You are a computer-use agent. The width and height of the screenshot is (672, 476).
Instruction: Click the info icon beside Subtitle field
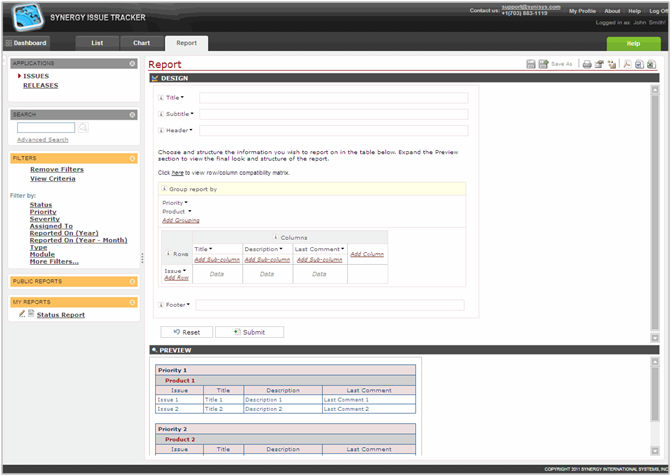coord(161,114)
